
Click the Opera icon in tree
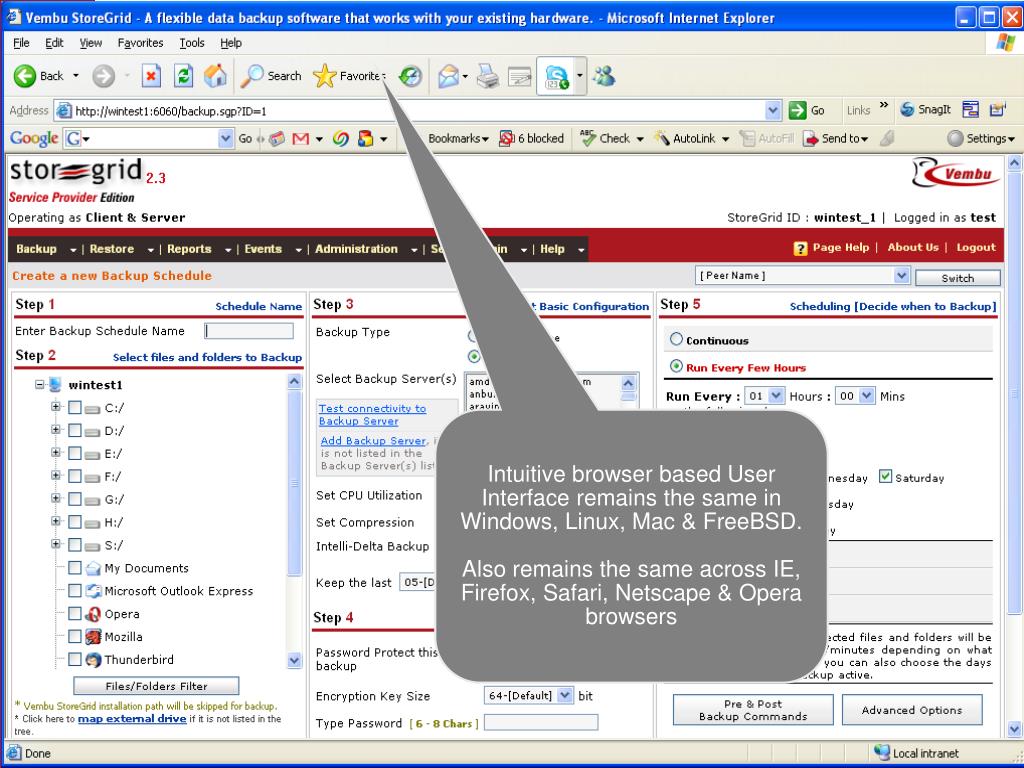(x=93, y=614)
